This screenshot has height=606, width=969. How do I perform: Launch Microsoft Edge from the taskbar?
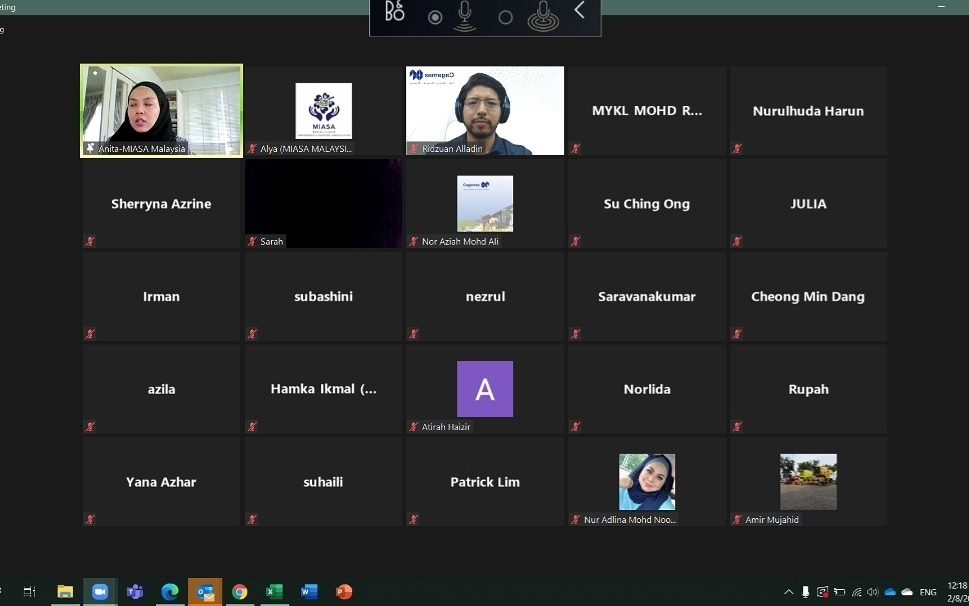(x=170, y=591)
